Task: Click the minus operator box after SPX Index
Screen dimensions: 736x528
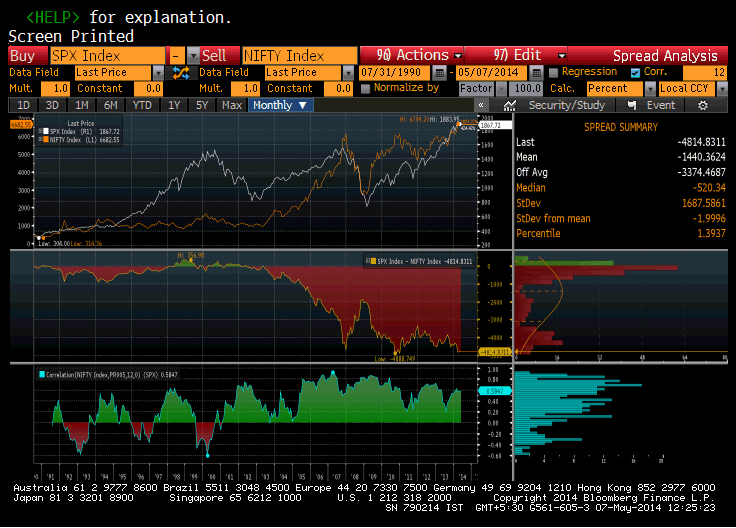Action: 176,56
